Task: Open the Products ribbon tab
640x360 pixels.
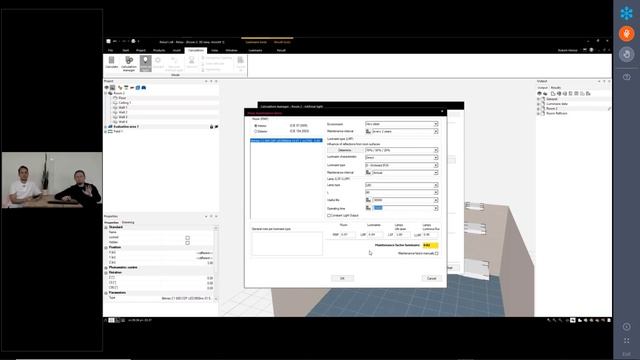Action: 159,50
